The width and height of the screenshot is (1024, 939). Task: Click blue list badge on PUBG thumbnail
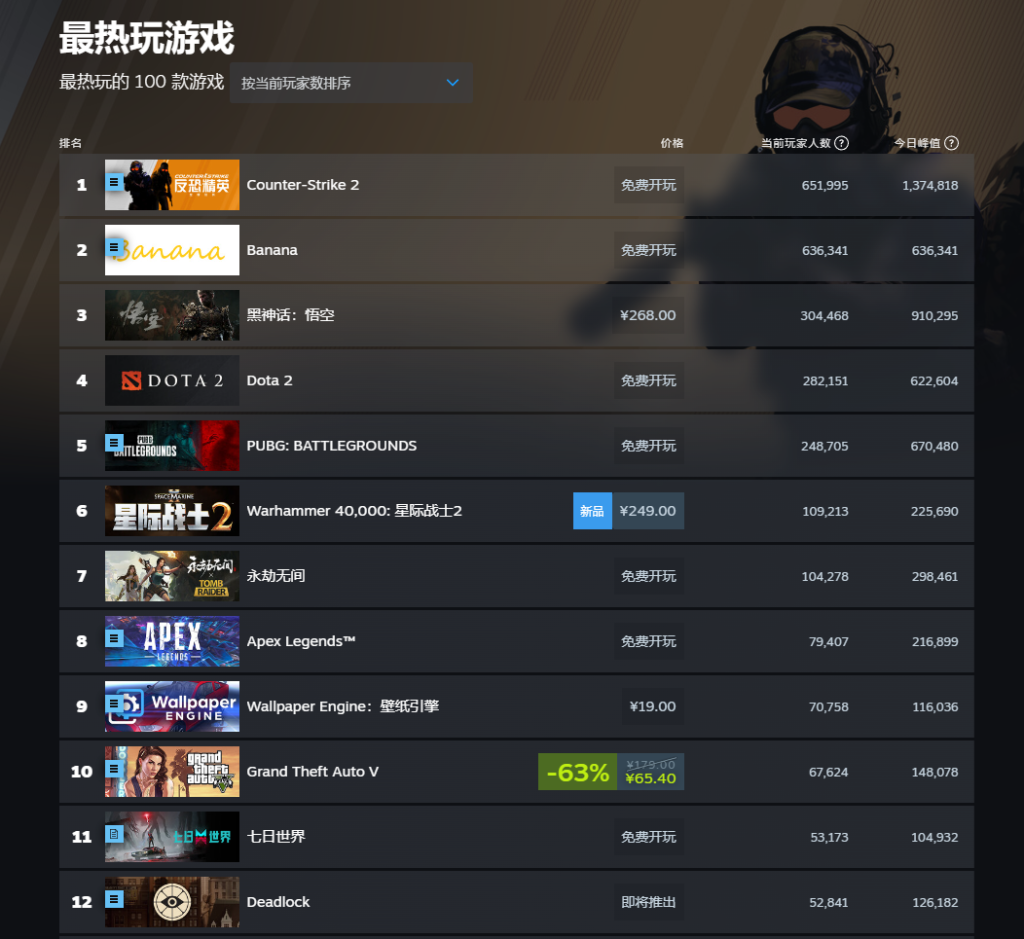point(114,443)
